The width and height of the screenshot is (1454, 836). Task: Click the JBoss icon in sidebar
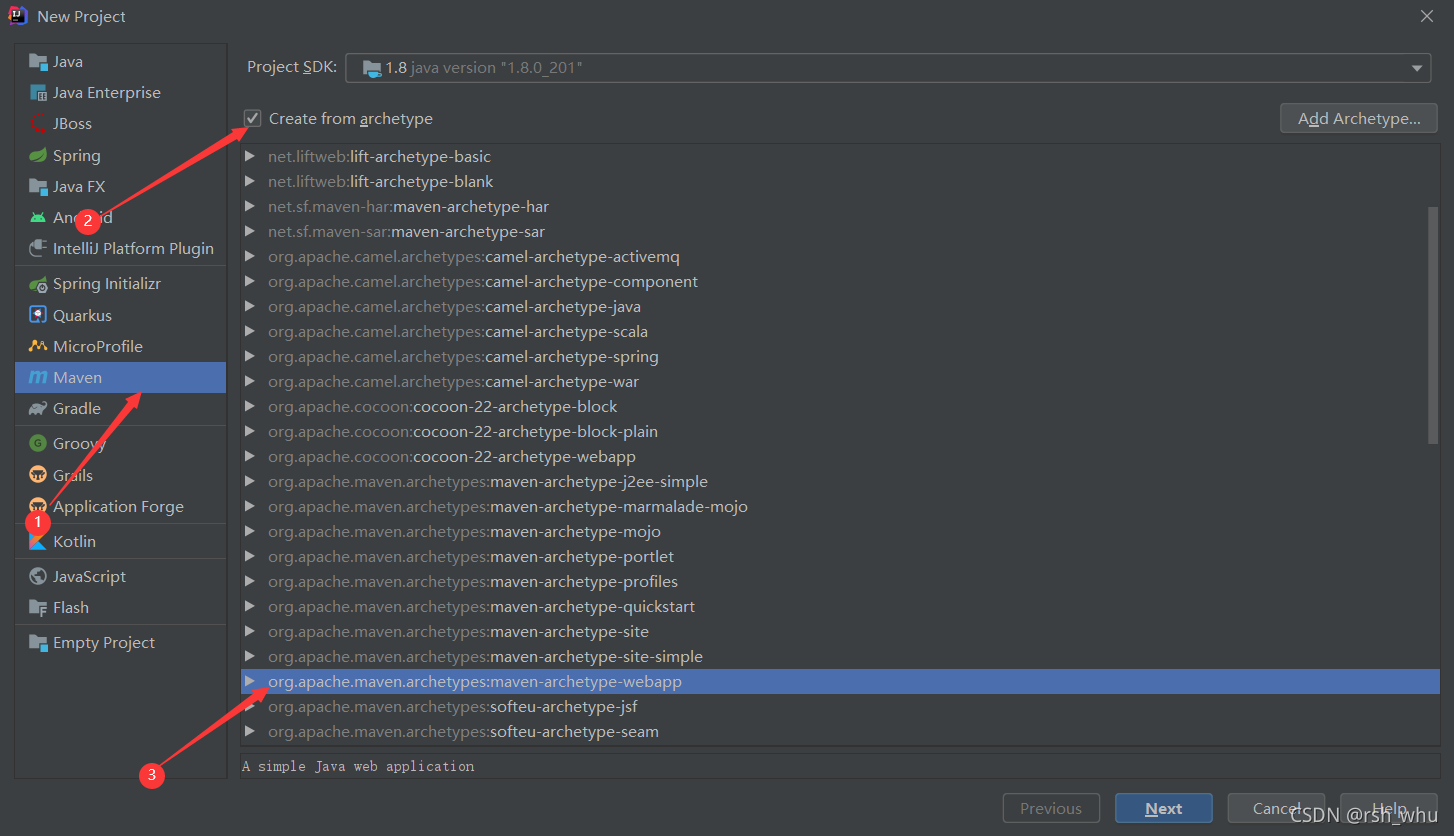pos(38,123)
